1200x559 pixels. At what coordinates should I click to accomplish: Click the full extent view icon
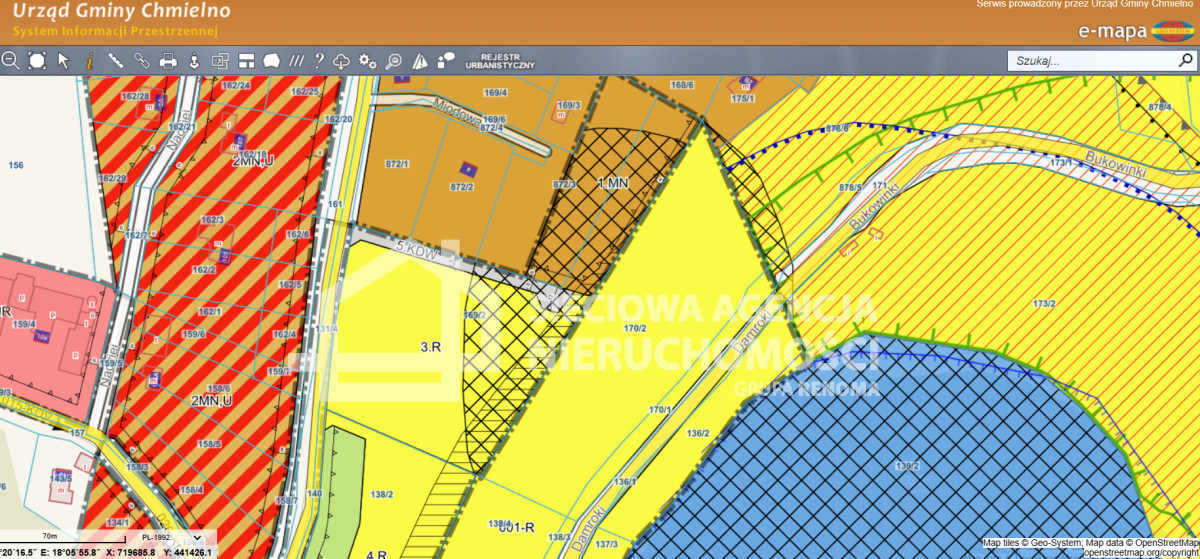point(37,60)
